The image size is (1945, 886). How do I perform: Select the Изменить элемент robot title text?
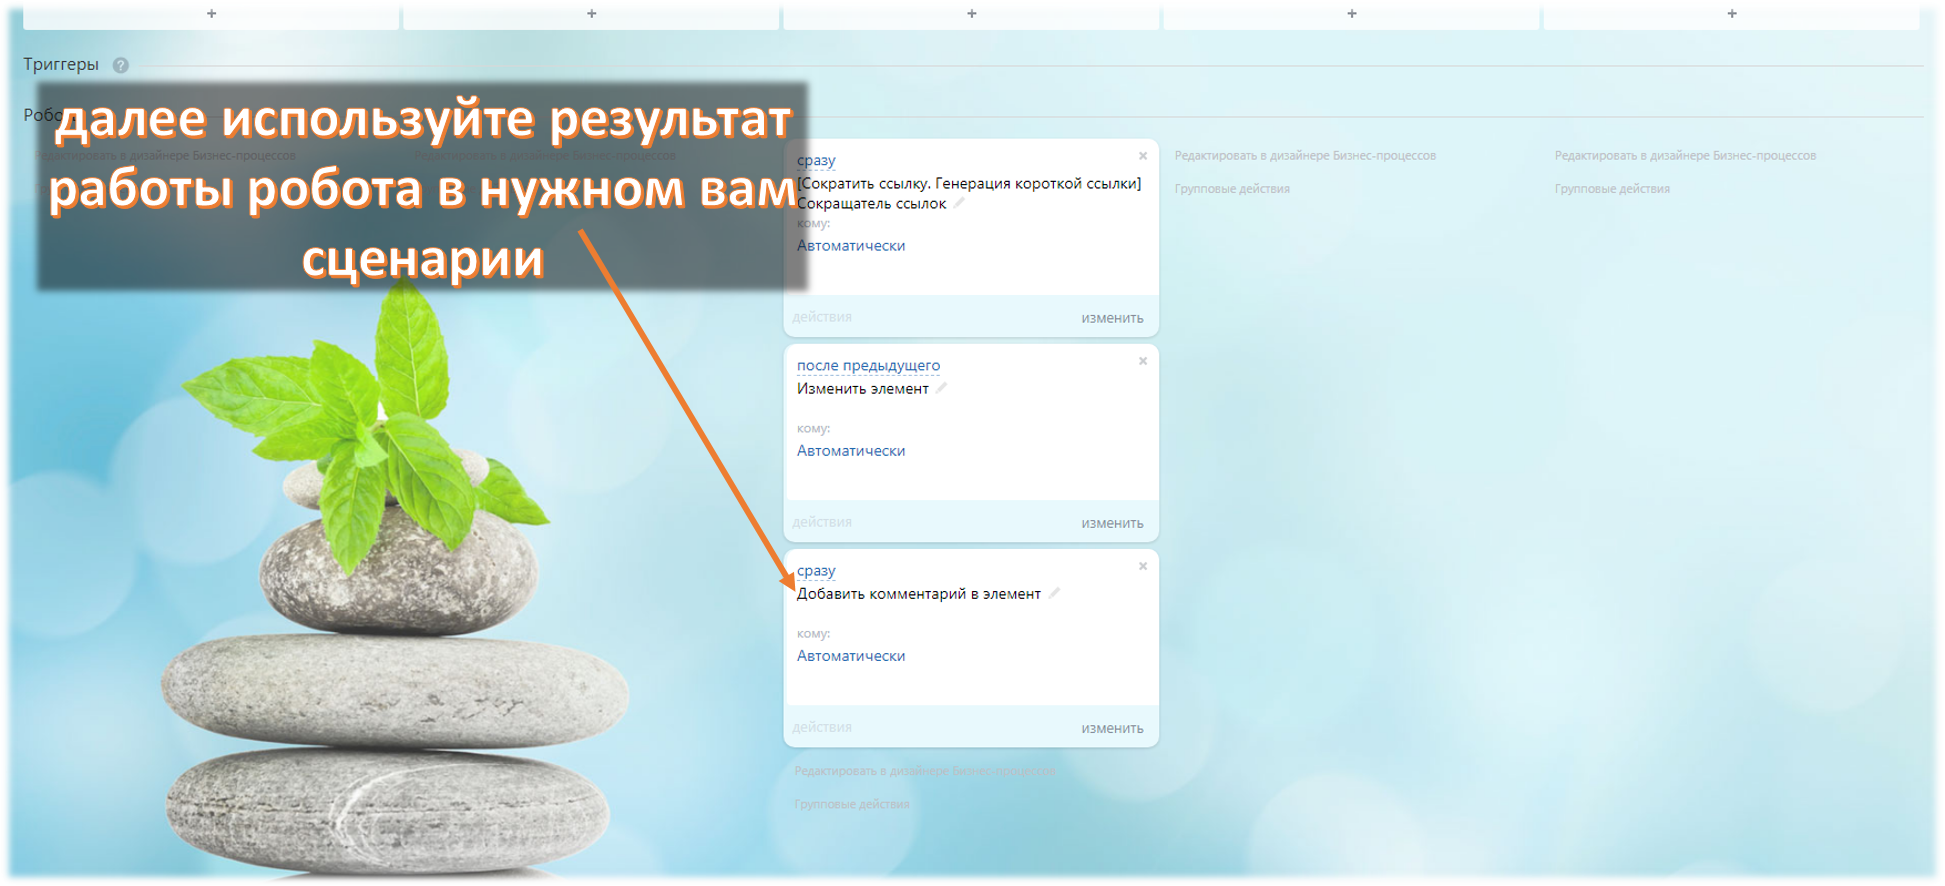[863, 388]
